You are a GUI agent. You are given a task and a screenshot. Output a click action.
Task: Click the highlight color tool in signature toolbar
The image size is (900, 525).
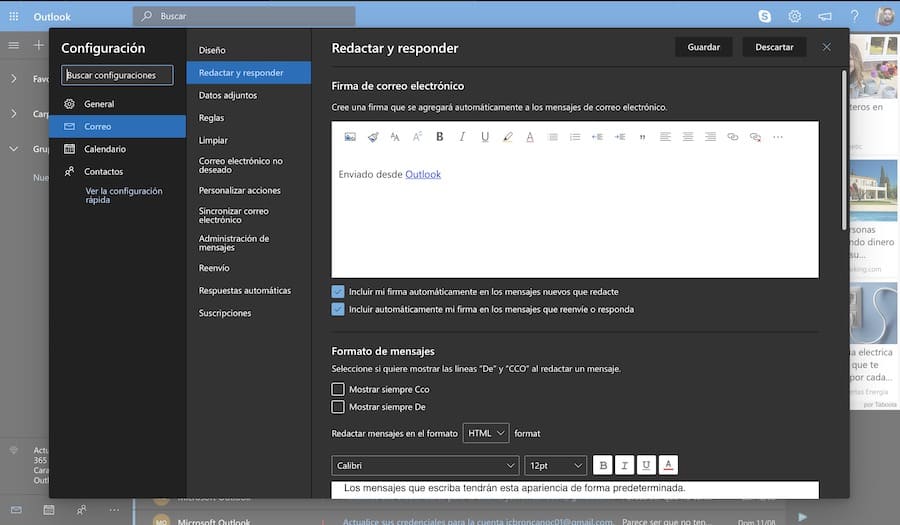(507, 137)
